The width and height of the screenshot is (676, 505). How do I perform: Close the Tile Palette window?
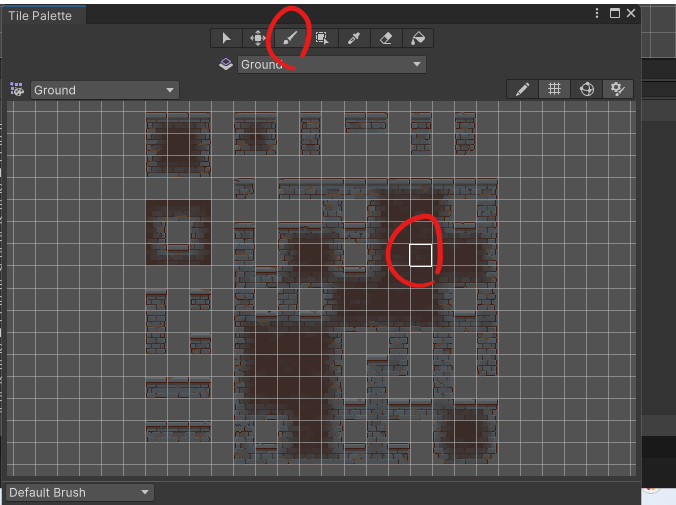click(x=631, y=13)
